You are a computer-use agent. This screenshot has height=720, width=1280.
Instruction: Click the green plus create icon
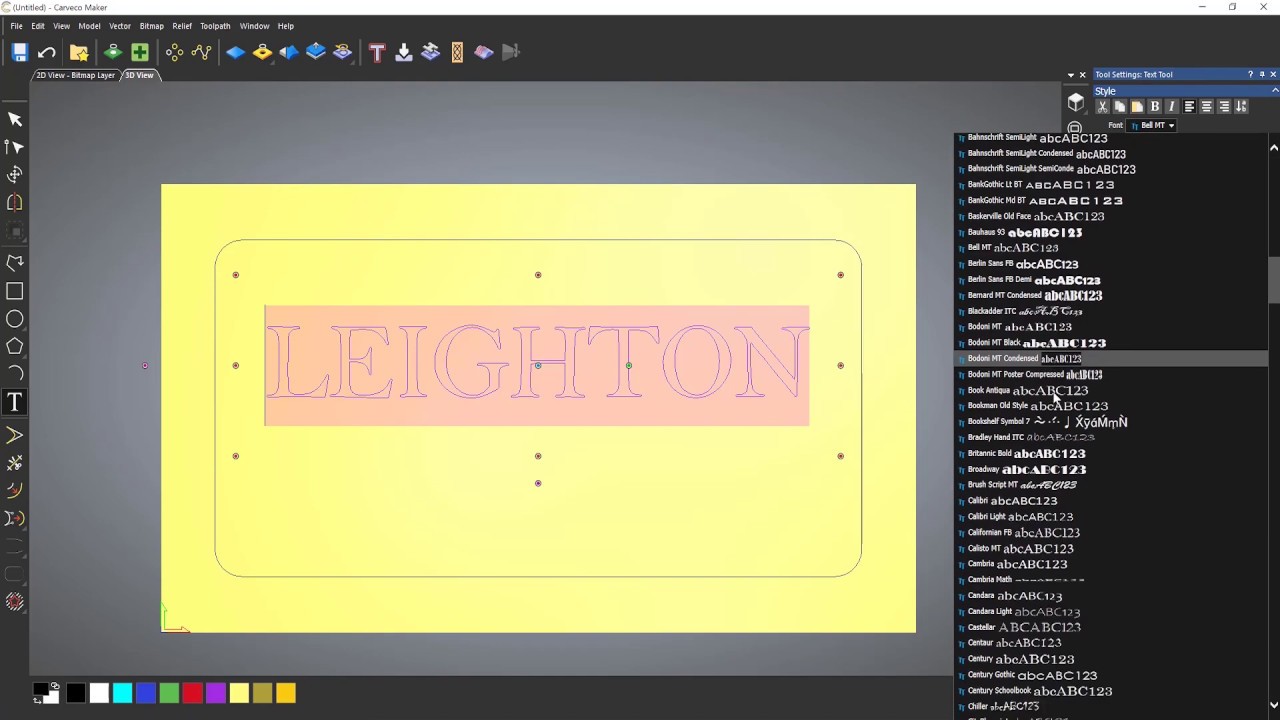coord(140,52)
